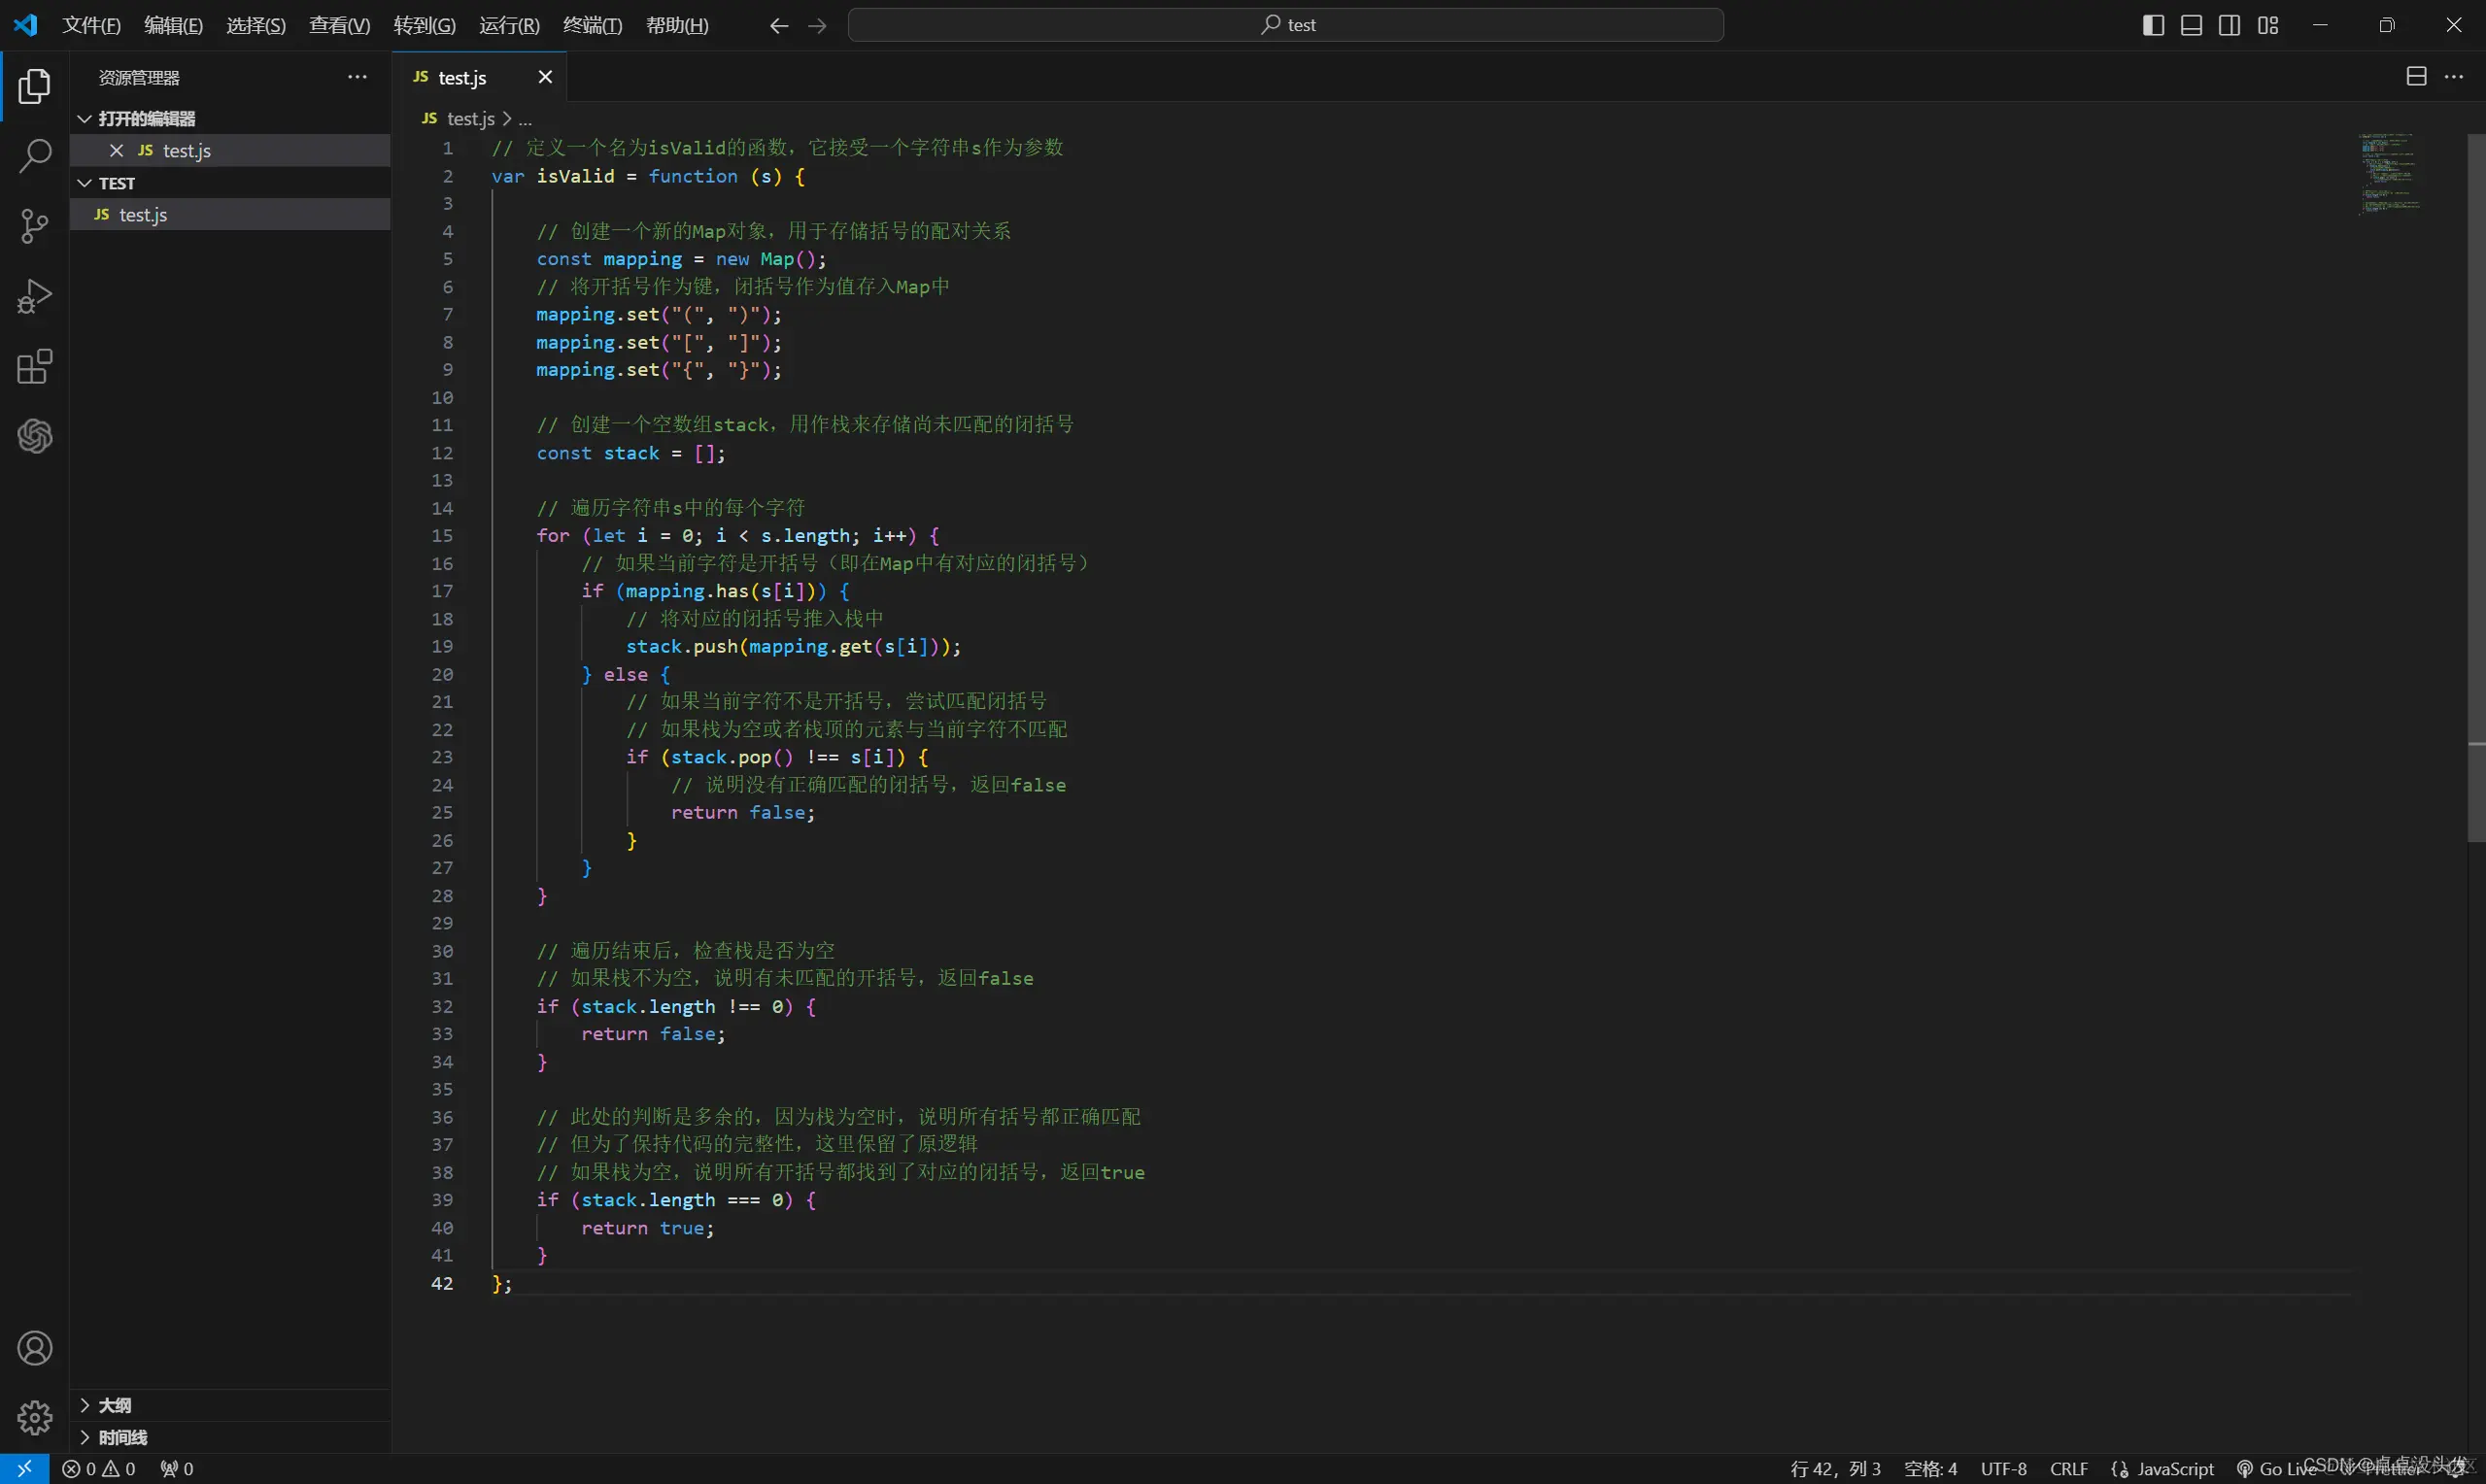
Task: Open the 终端(T) menu
Action: (592, 25)
